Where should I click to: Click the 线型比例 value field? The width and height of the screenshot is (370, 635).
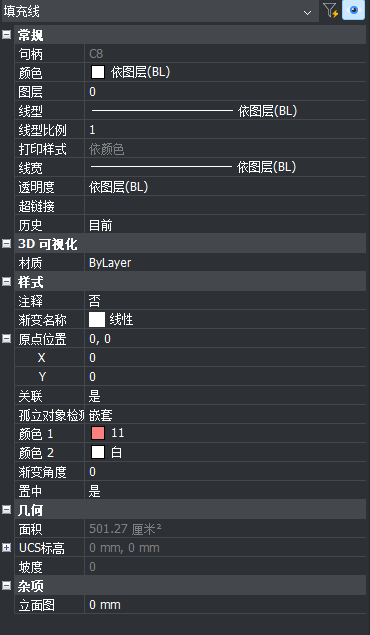pyautogui.click(x=225, y=130)
